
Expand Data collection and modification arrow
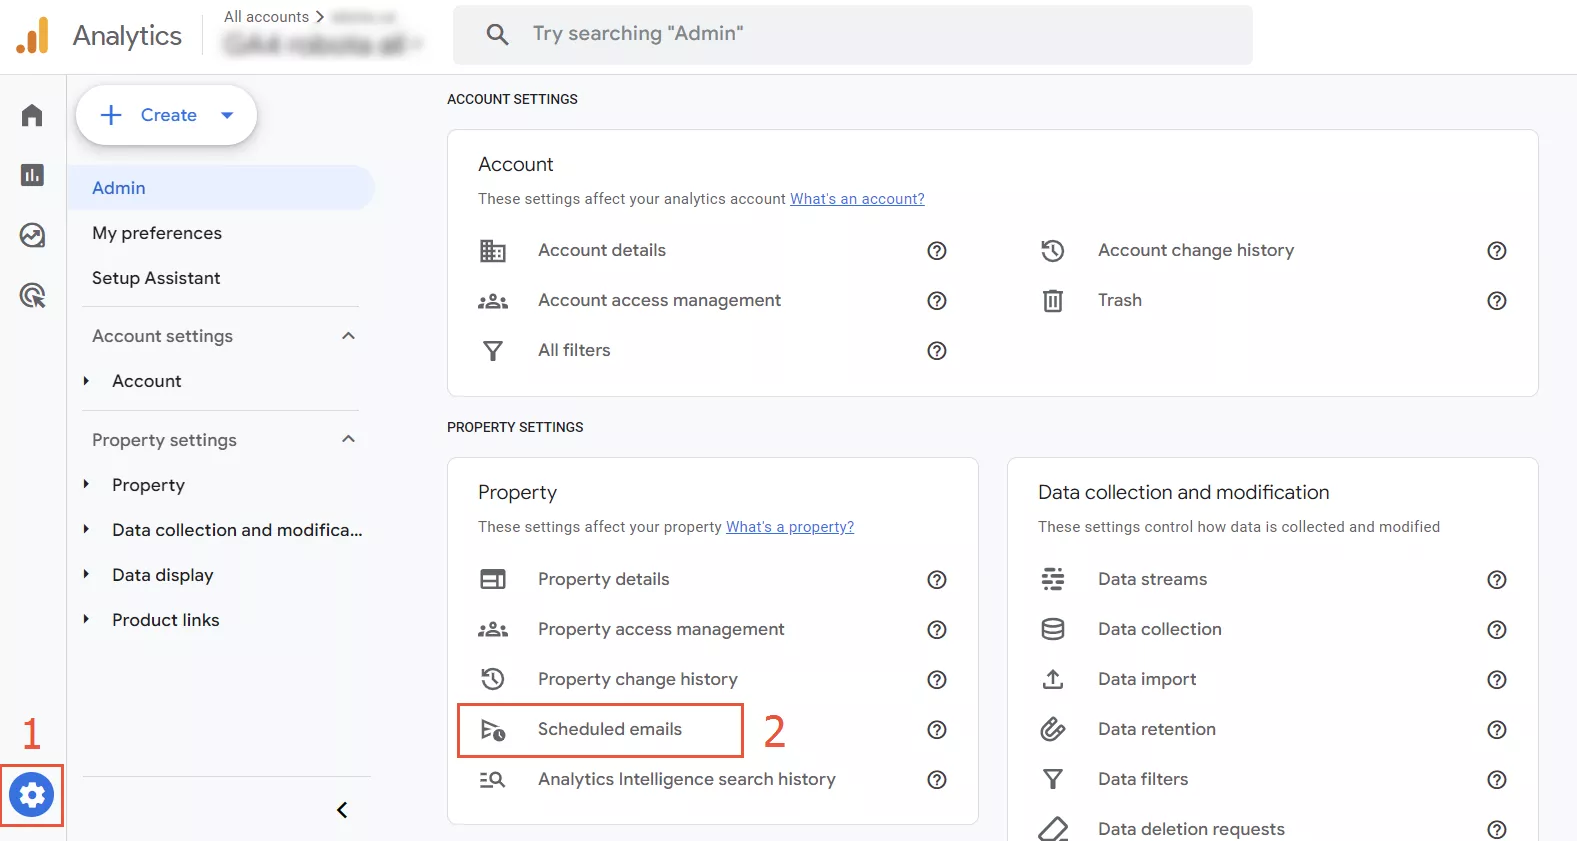87,529
